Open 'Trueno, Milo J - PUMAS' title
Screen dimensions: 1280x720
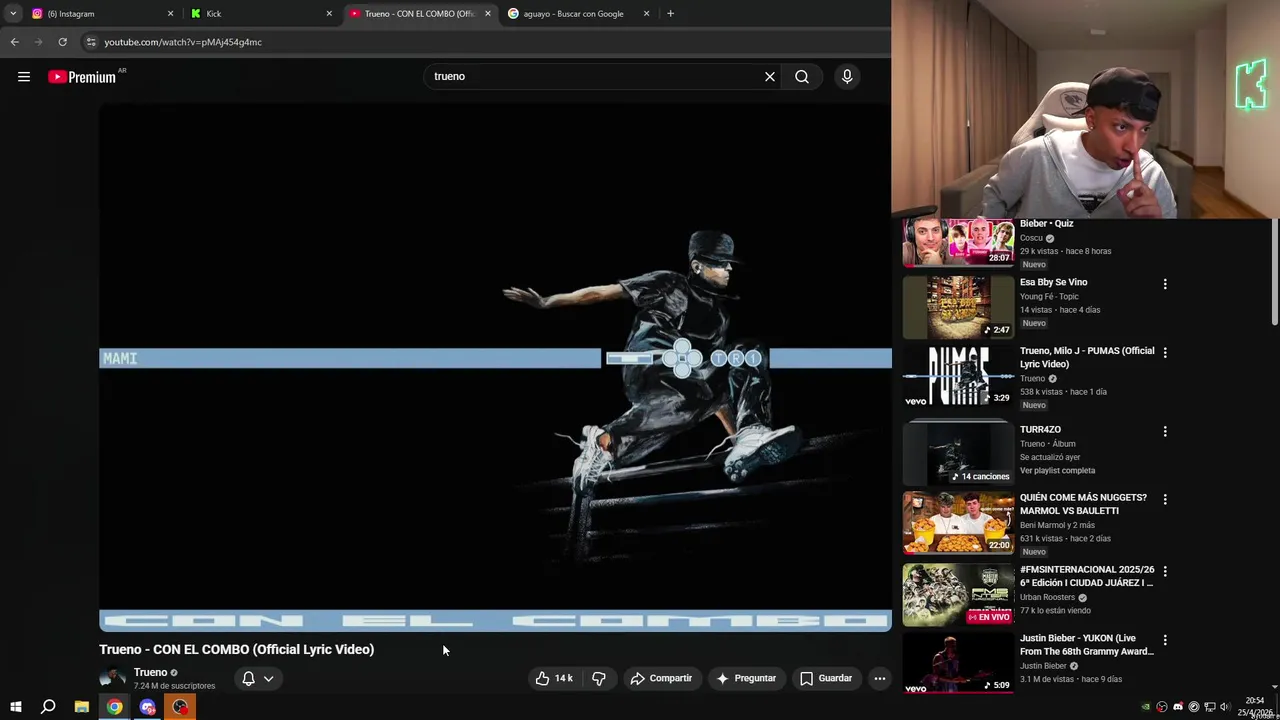pos(1086,357)
